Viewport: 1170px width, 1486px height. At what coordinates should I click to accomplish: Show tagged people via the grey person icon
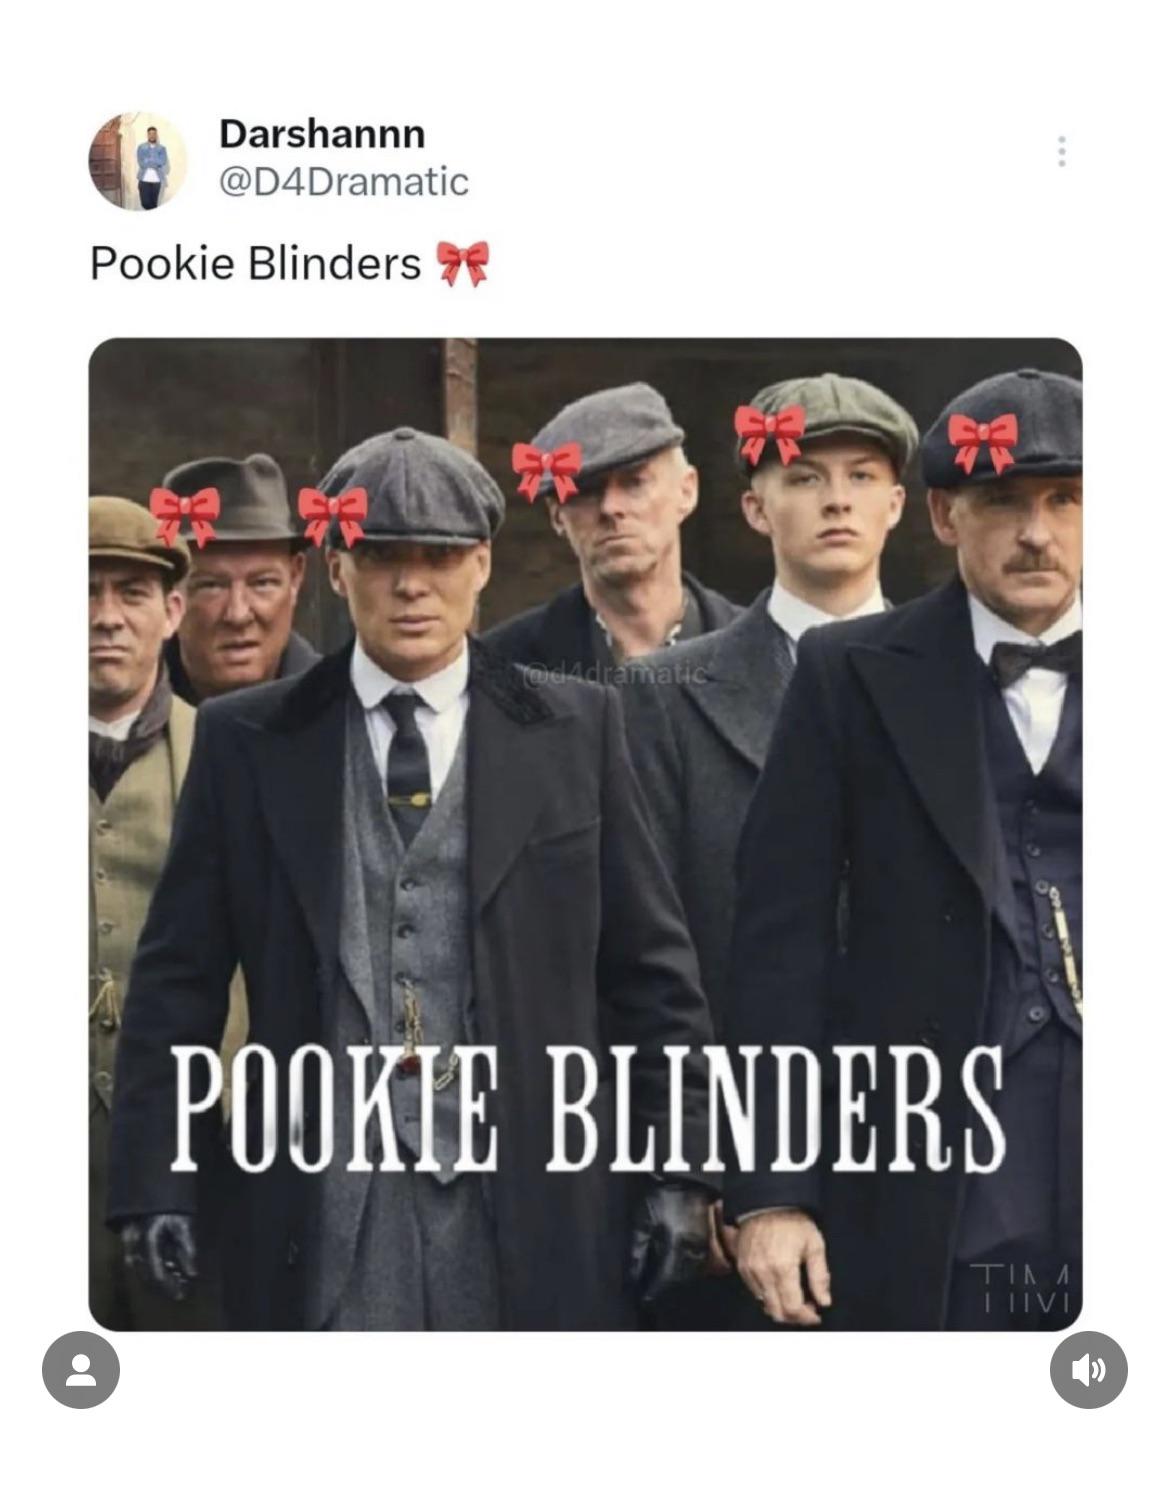click(81, 1370)
